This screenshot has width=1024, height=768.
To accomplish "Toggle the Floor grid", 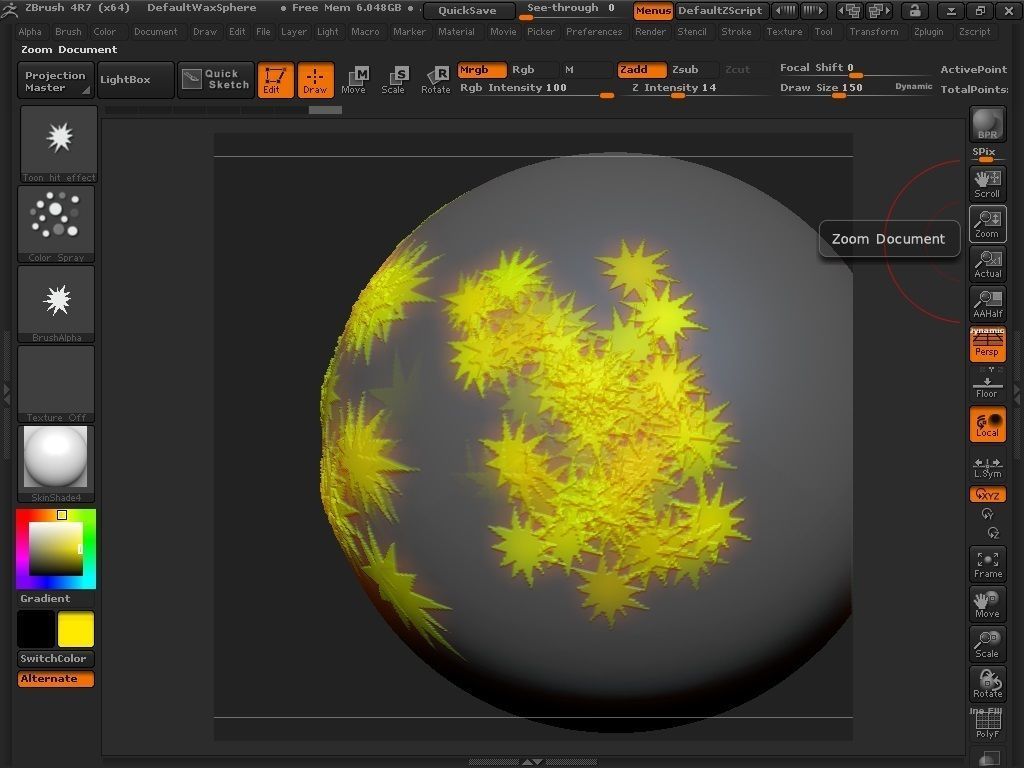I will 987,384.
